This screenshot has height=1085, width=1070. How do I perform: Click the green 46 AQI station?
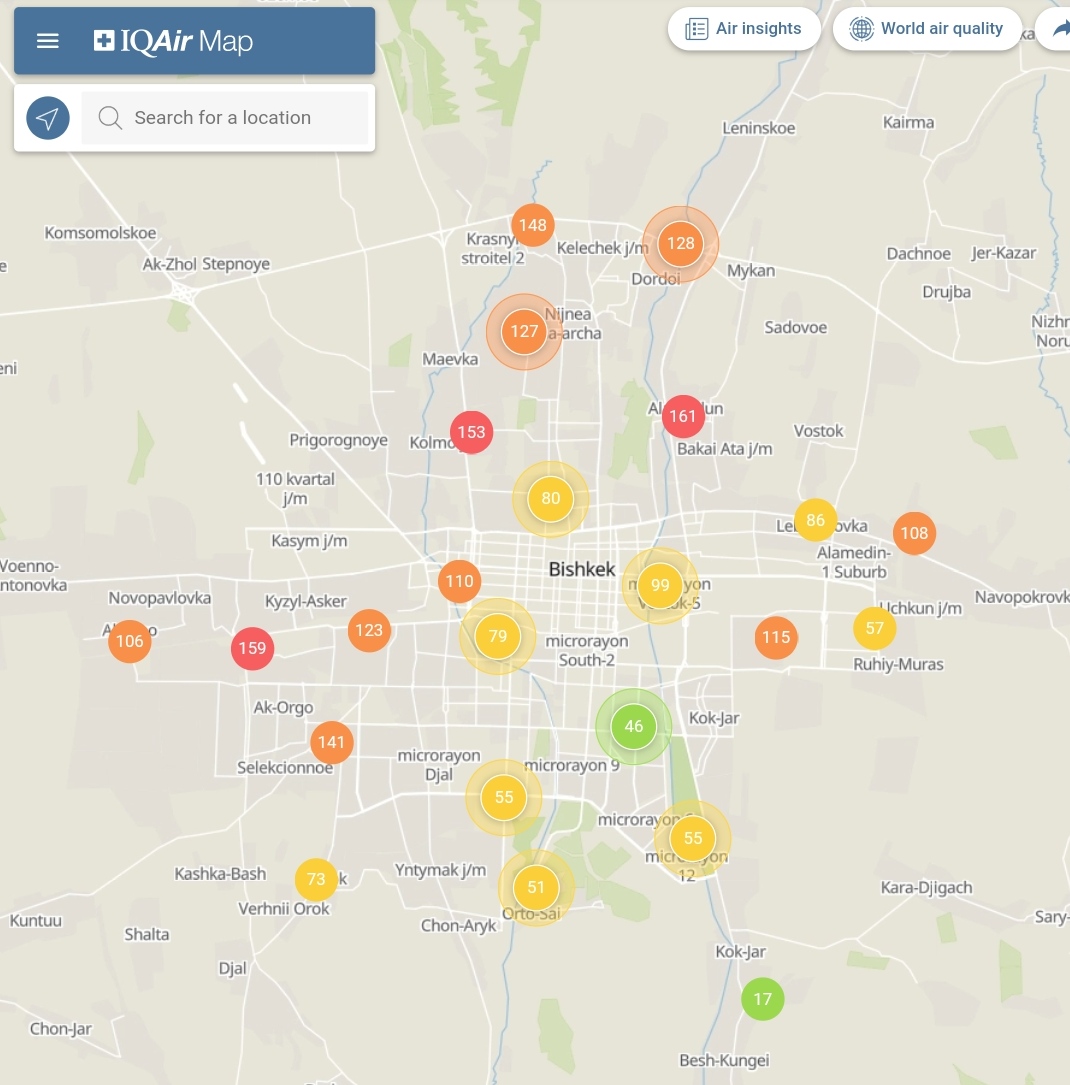(x=633, y=726)
